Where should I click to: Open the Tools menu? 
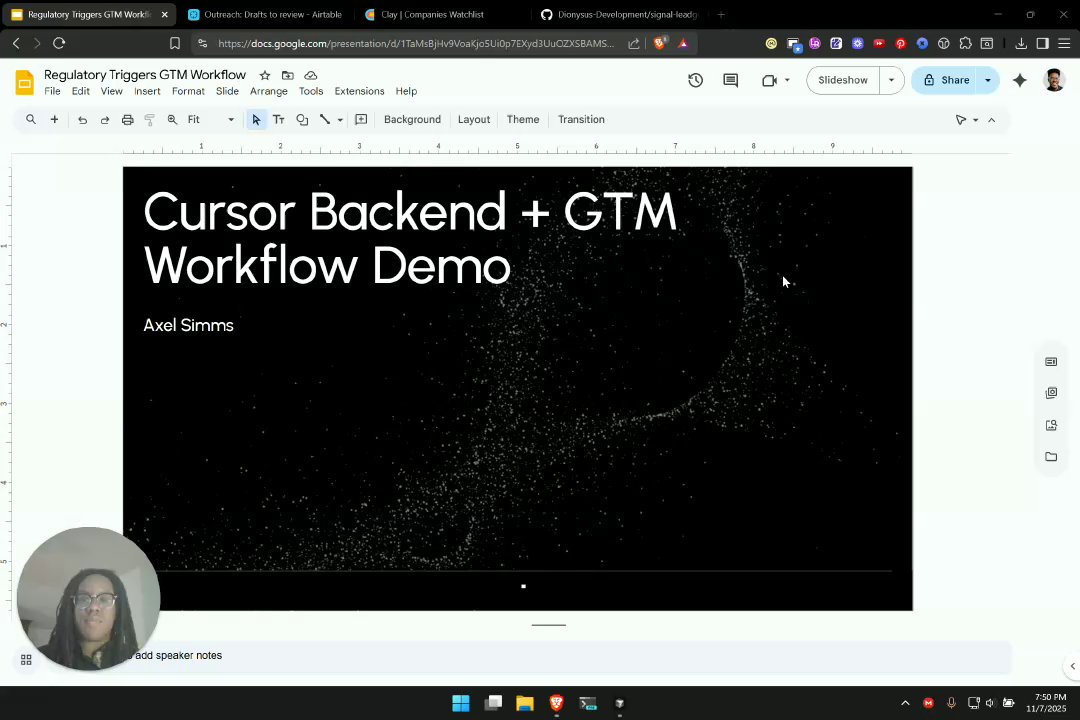click(x=311, y=91)
